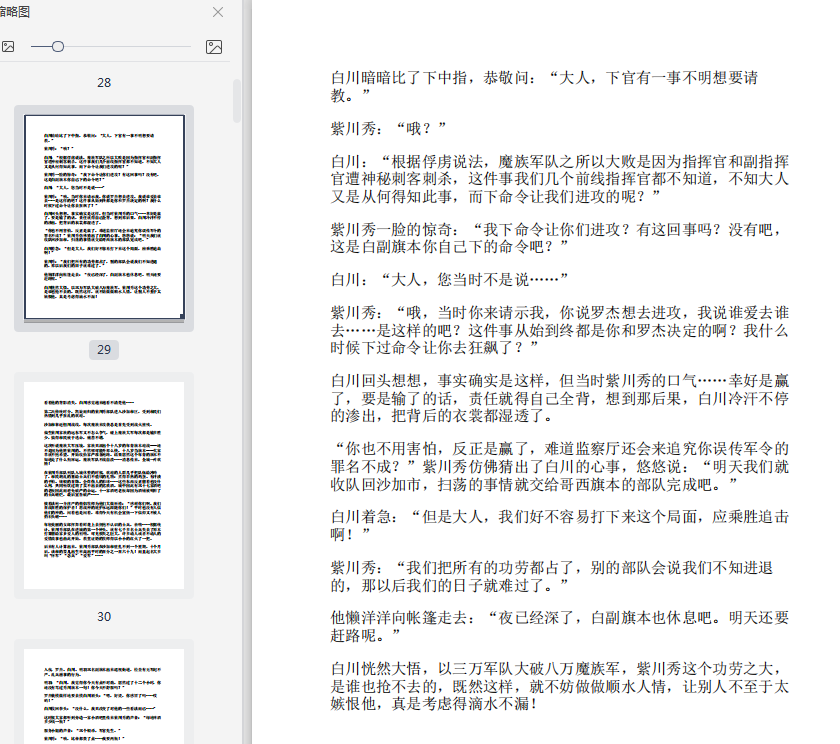Click the small-thumbnail image icon

8,47
